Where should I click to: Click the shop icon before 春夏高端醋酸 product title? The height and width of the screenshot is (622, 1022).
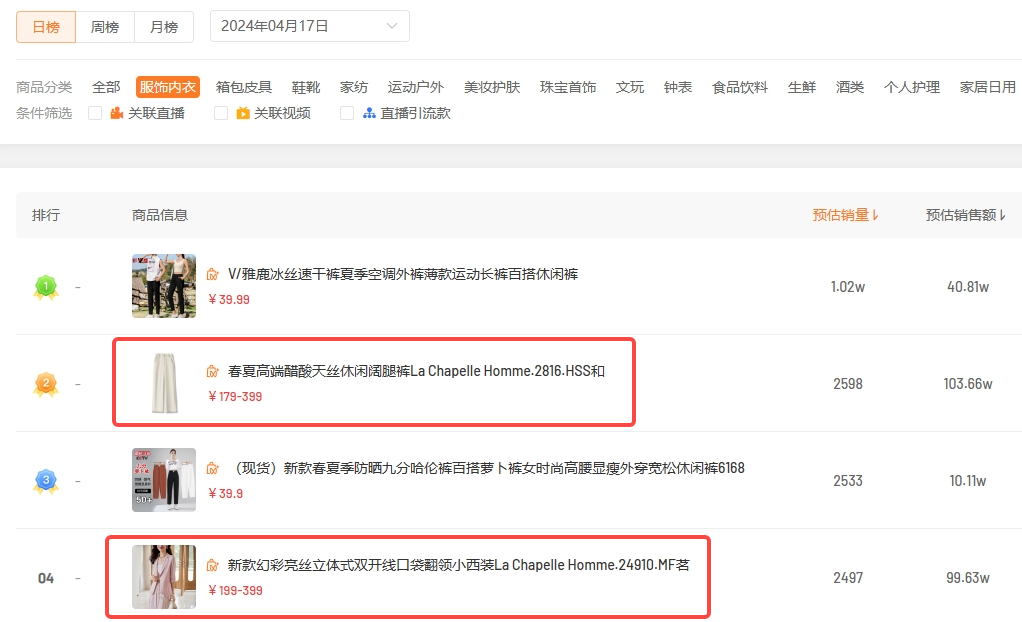click(x=212, y=371)
